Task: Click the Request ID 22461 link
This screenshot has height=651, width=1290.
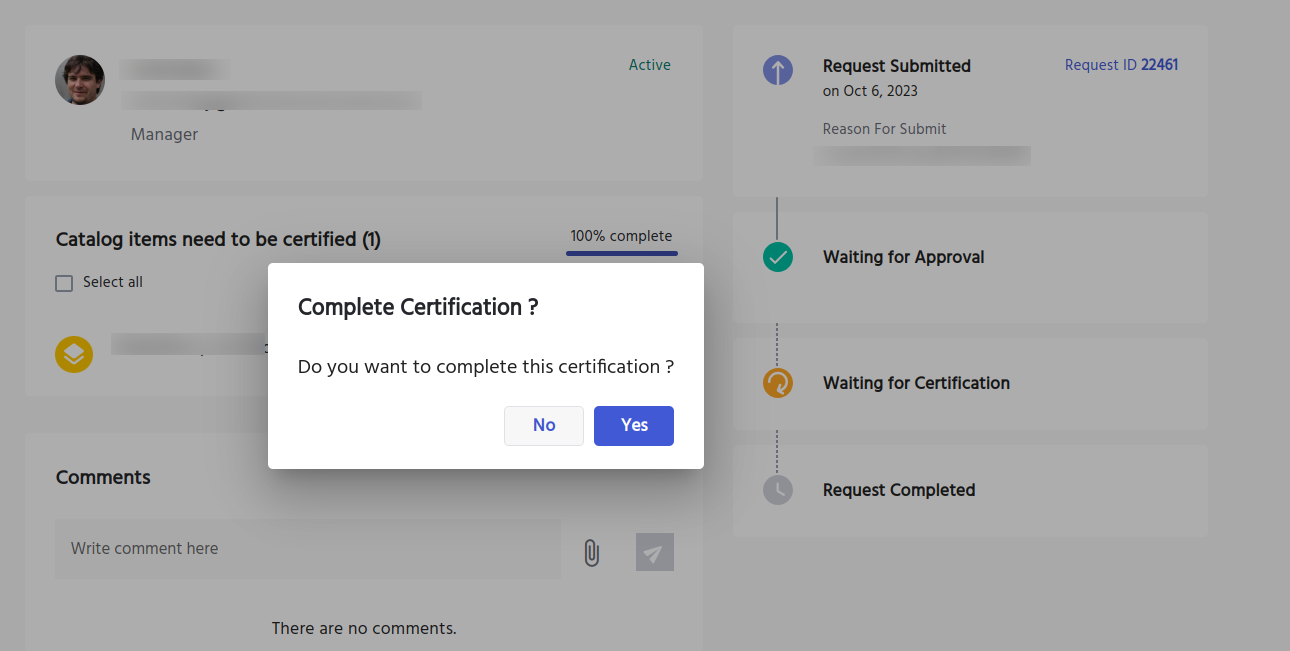Action: pos(1121,65)
